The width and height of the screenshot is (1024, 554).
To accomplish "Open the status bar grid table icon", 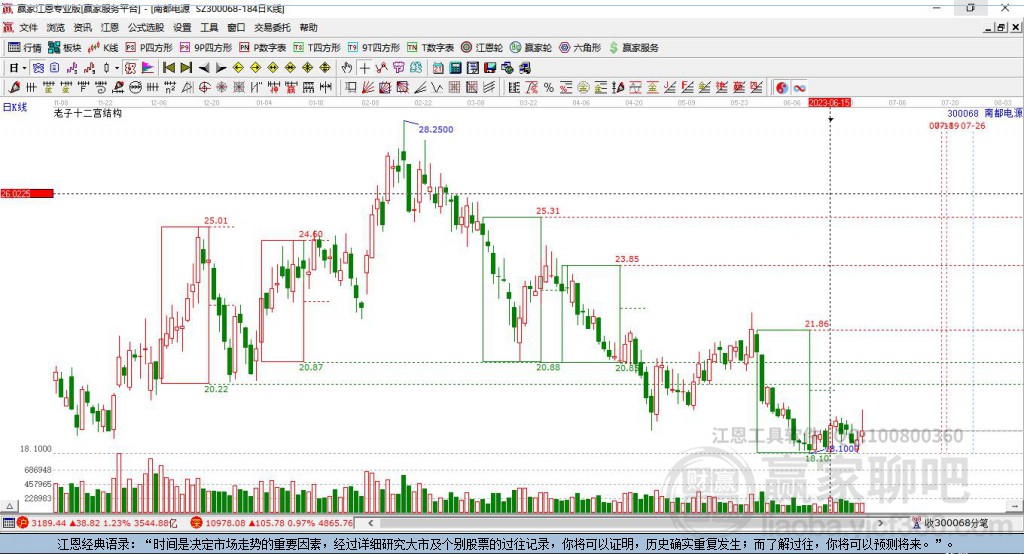I will tap(8, 523).
